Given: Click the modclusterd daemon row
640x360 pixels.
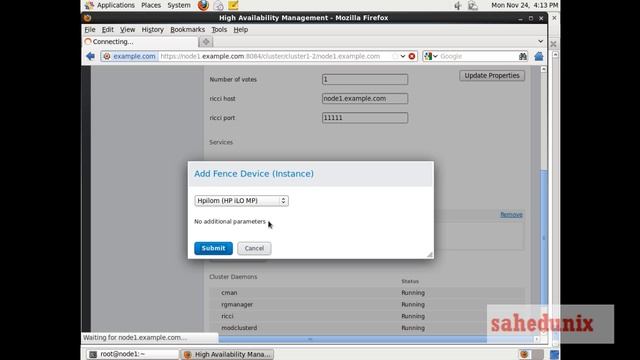Looking at the screenshot, I should 367,328.
